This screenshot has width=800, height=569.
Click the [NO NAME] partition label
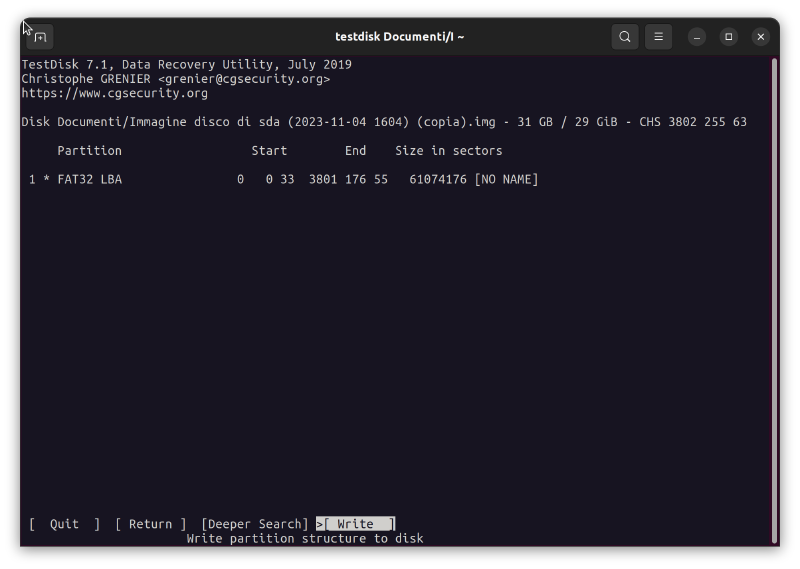(x=506, y=180)
